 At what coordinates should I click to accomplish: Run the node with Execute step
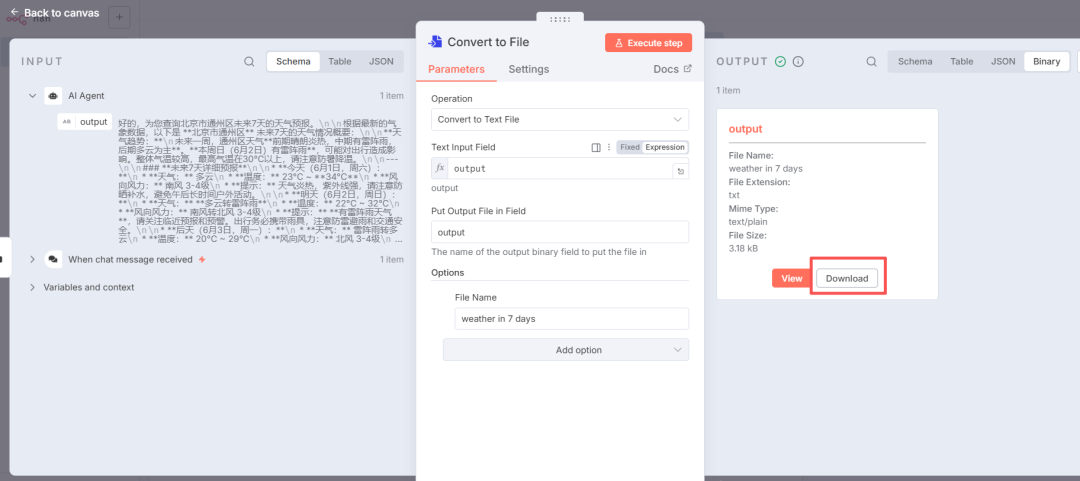point(648,43)
